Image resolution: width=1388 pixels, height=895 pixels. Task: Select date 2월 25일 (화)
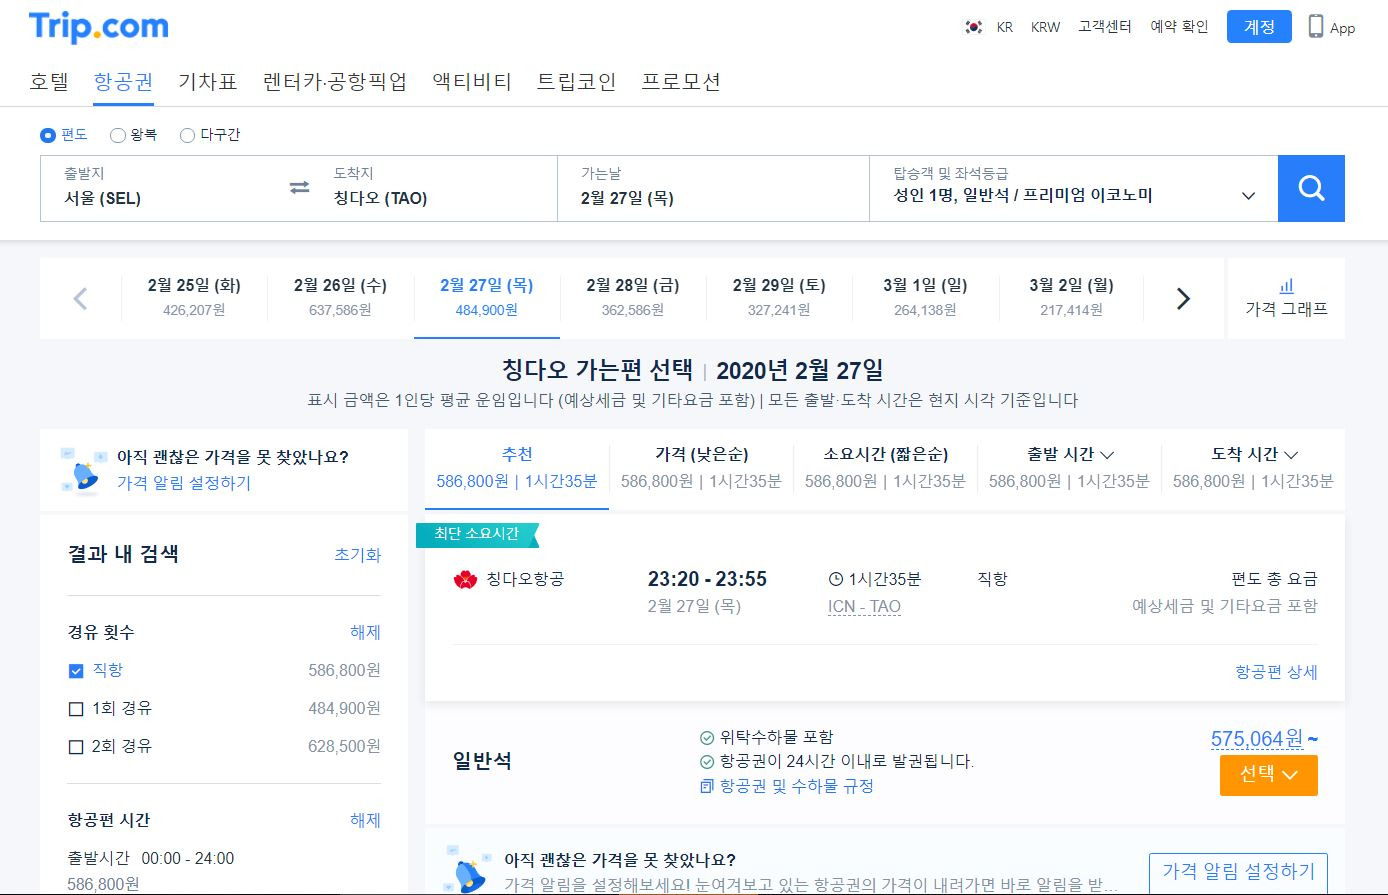click(194, 297)
